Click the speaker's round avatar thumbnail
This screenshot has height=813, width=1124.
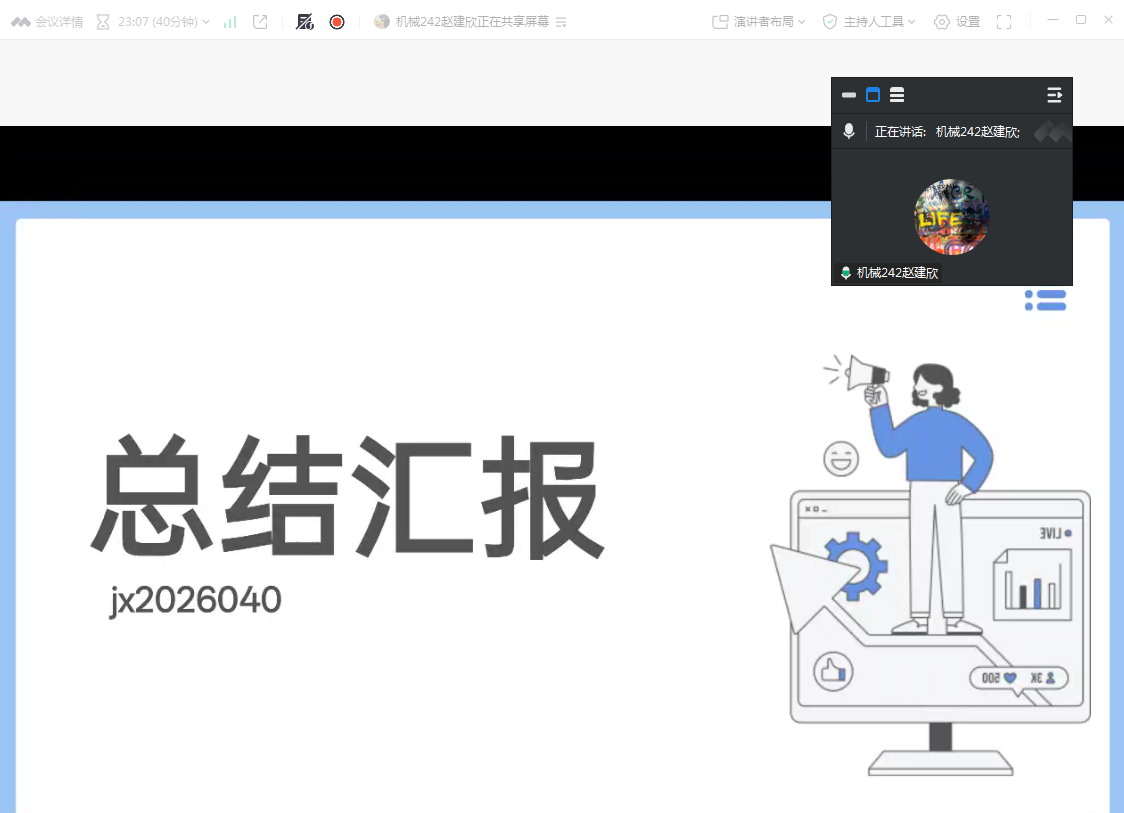click(952, 217)
